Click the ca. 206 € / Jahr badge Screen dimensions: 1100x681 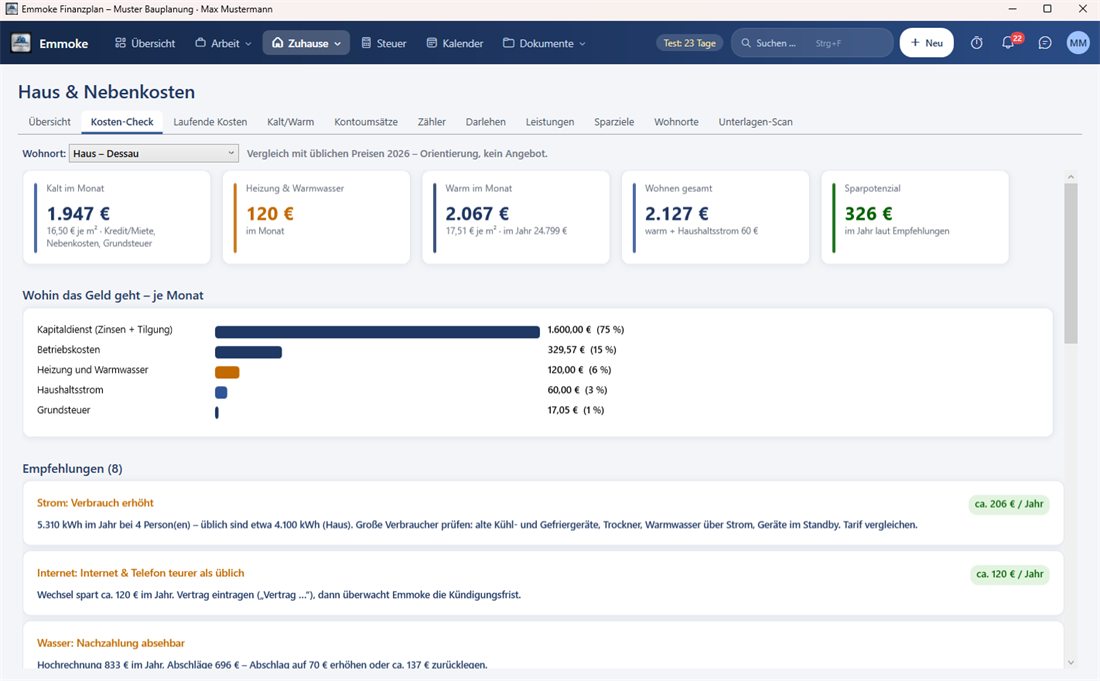1009,504
